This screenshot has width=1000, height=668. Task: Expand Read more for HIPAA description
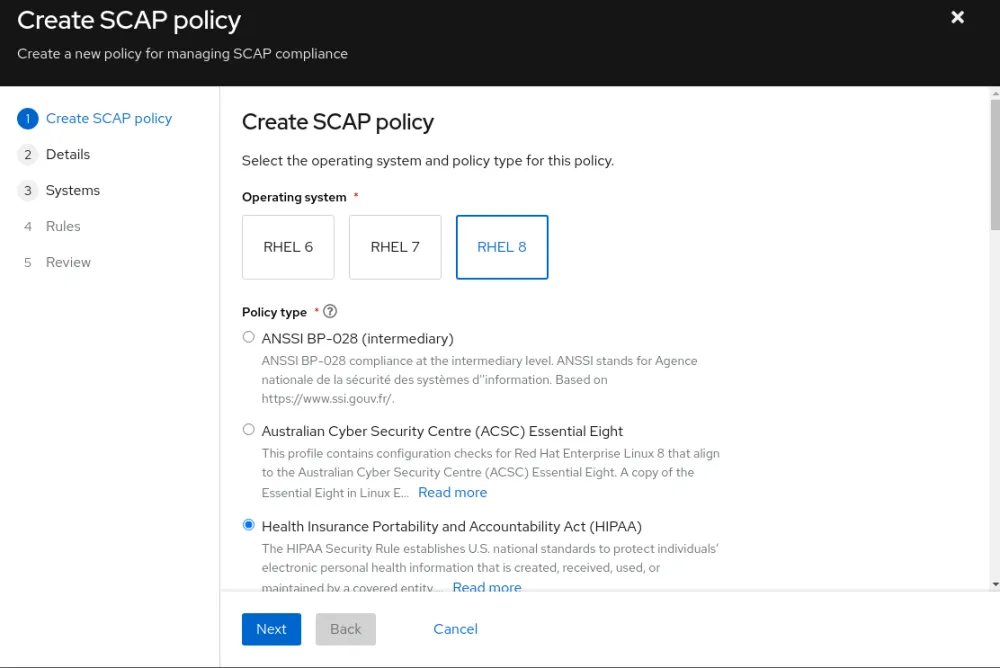click(x=486, y=587)
